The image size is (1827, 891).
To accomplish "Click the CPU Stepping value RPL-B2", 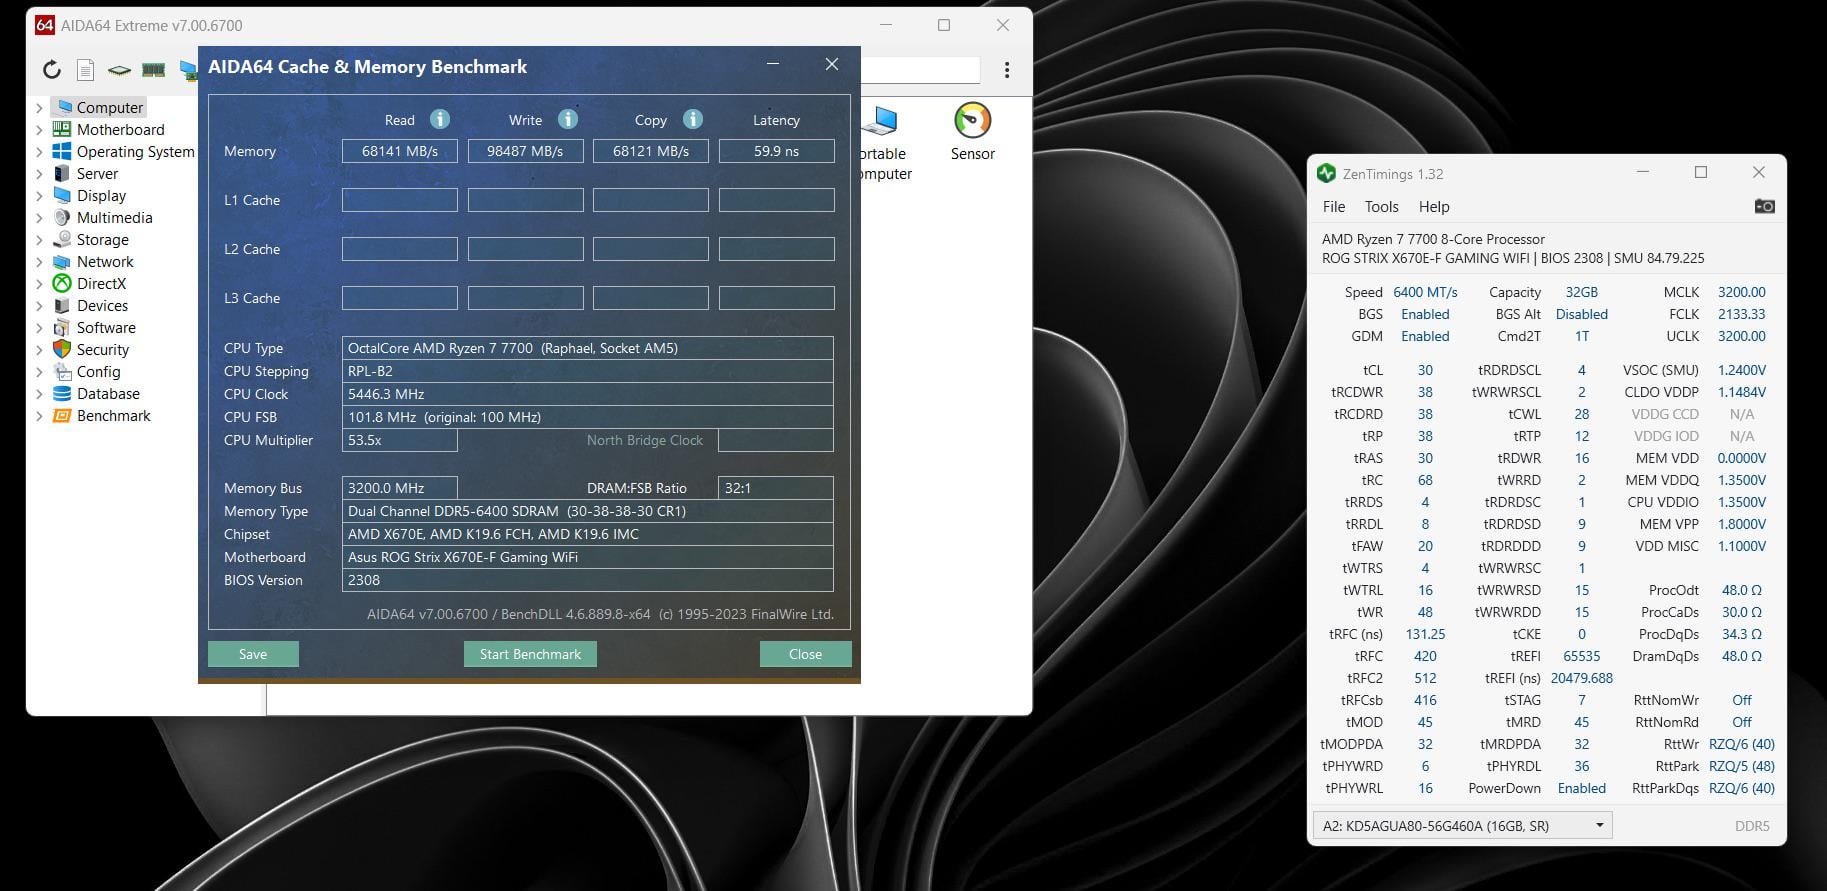I will tap(587, 371).
